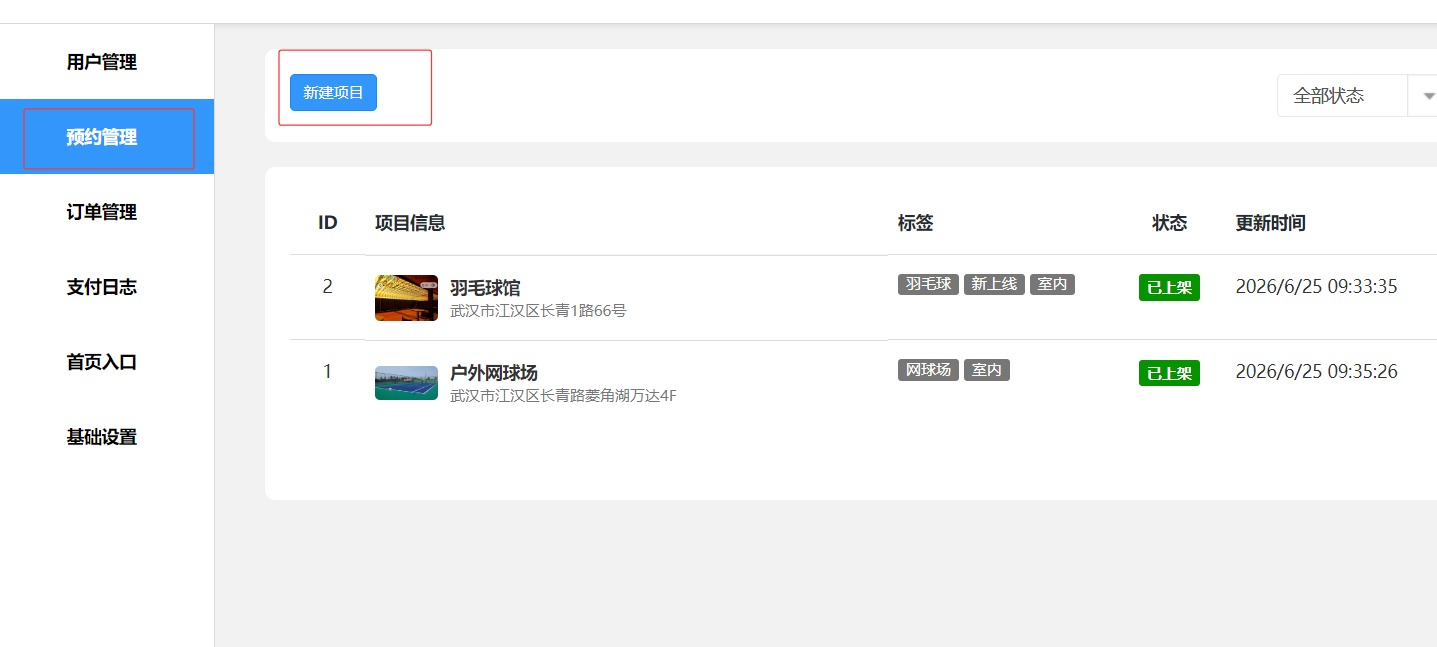Image resolution: width=1437 pixels, height=647 pixels.
Task: Click 室内 tag in 羽毛球馆 row
Action: [x=1052, y=284]
